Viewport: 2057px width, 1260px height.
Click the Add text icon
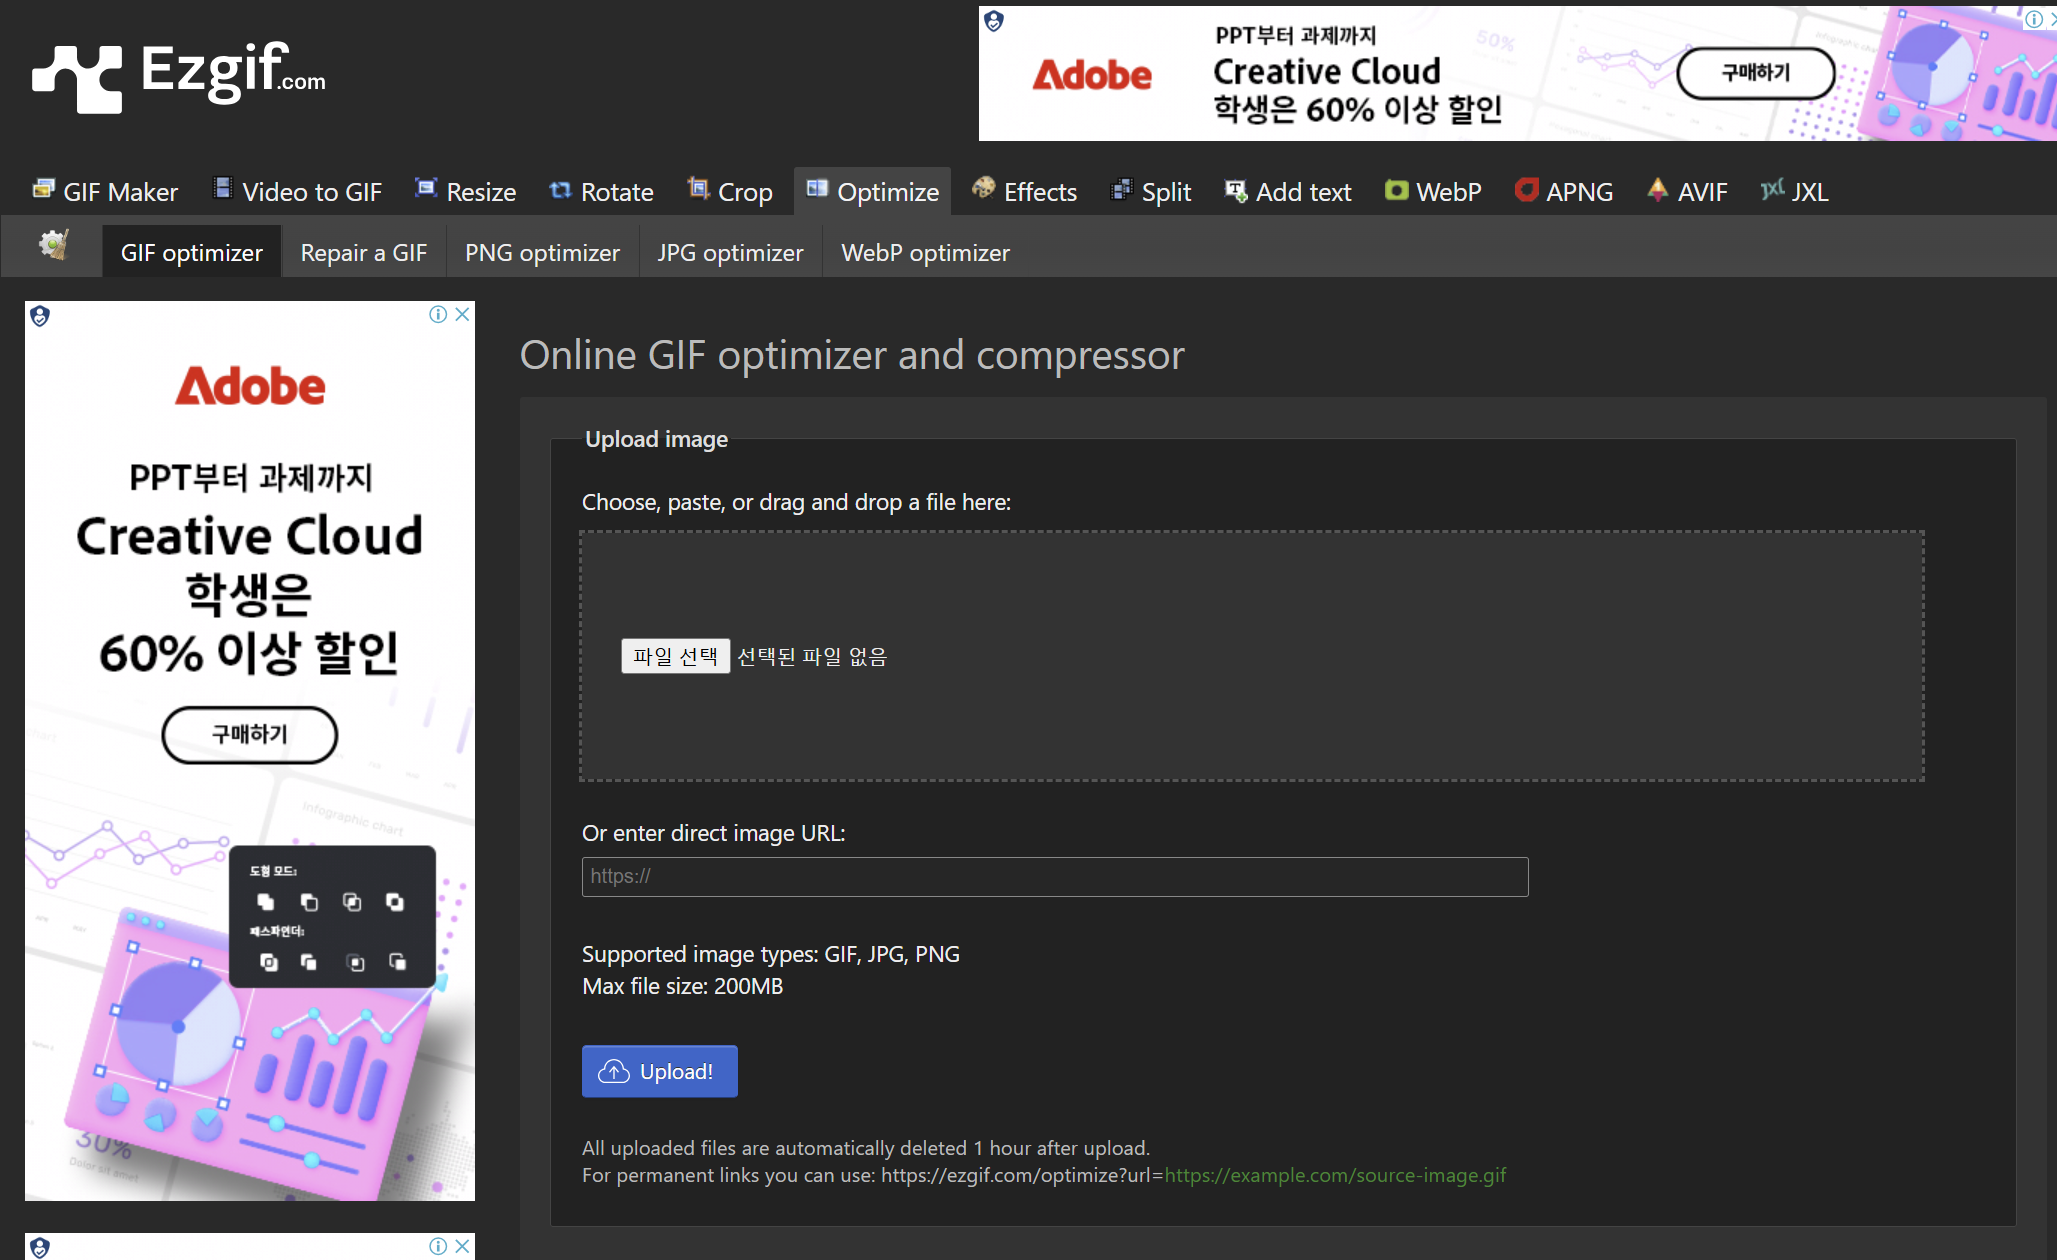click(x=1236, y=190)
